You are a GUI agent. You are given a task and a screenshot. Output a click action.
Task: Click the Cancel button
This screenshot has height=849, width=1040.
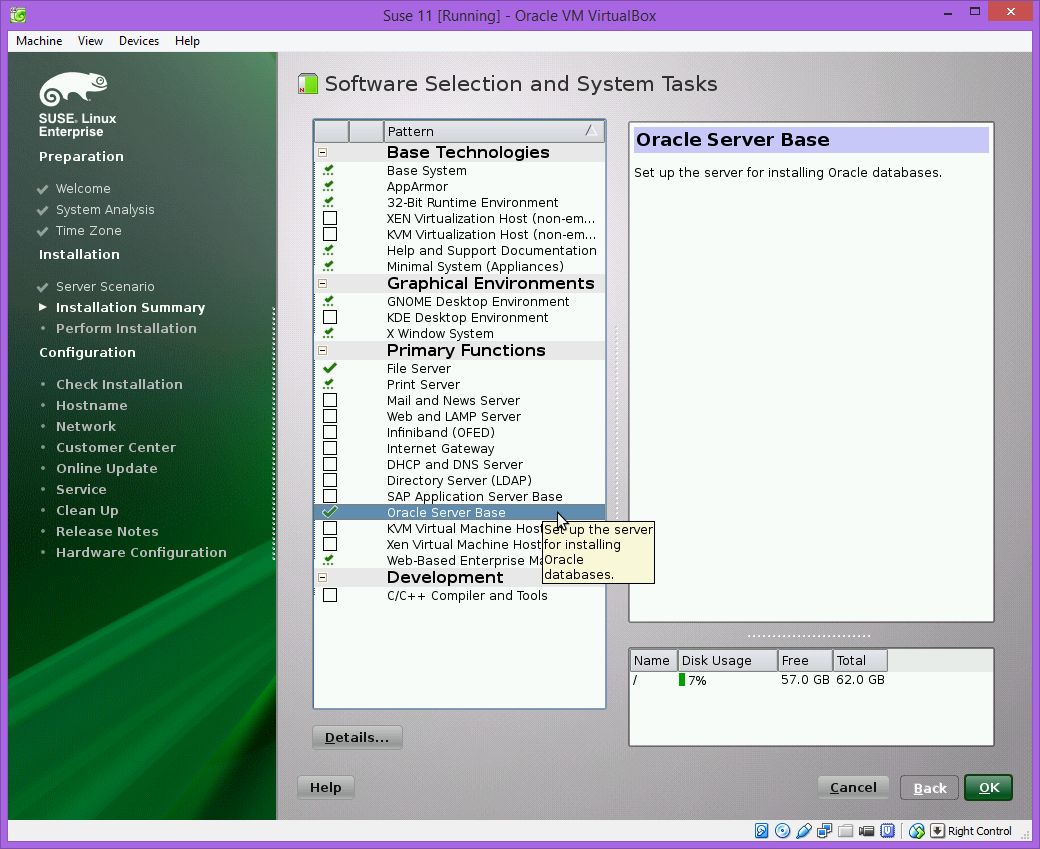click(853, 787)
